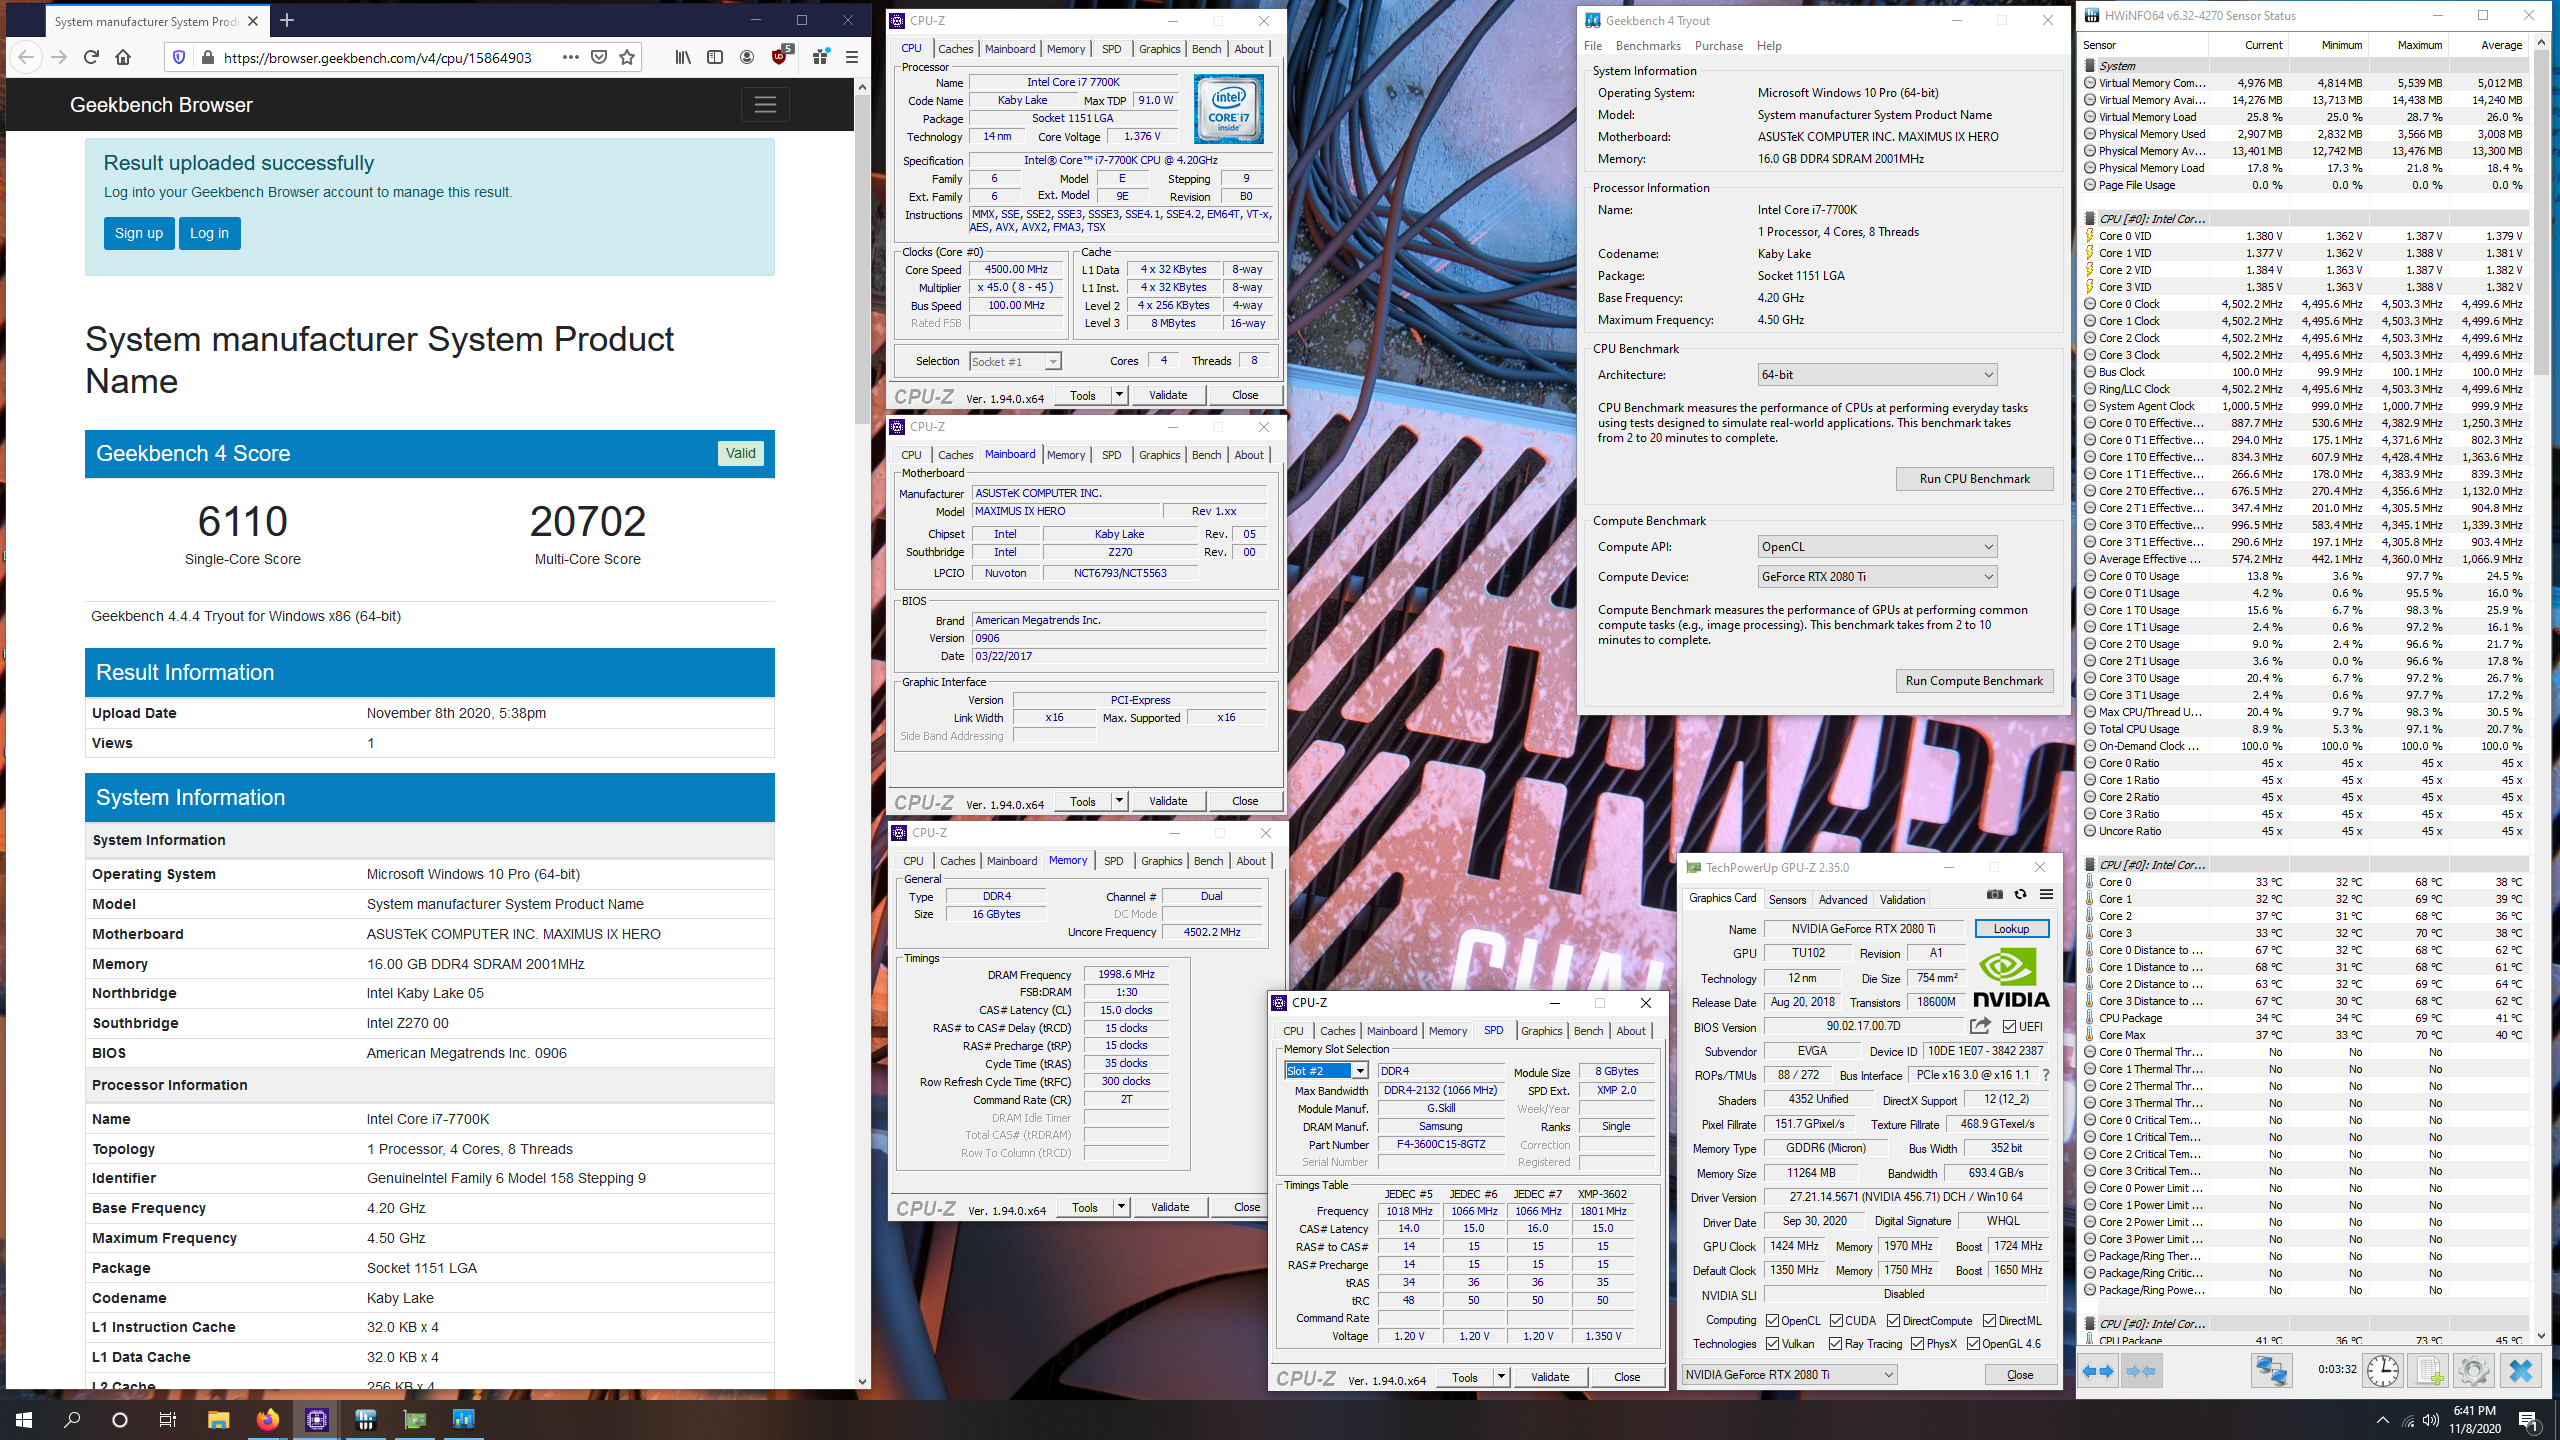2560x1440 pixels.
Task: Click Run CPU Benchmark button
Action: [1974, 479]
